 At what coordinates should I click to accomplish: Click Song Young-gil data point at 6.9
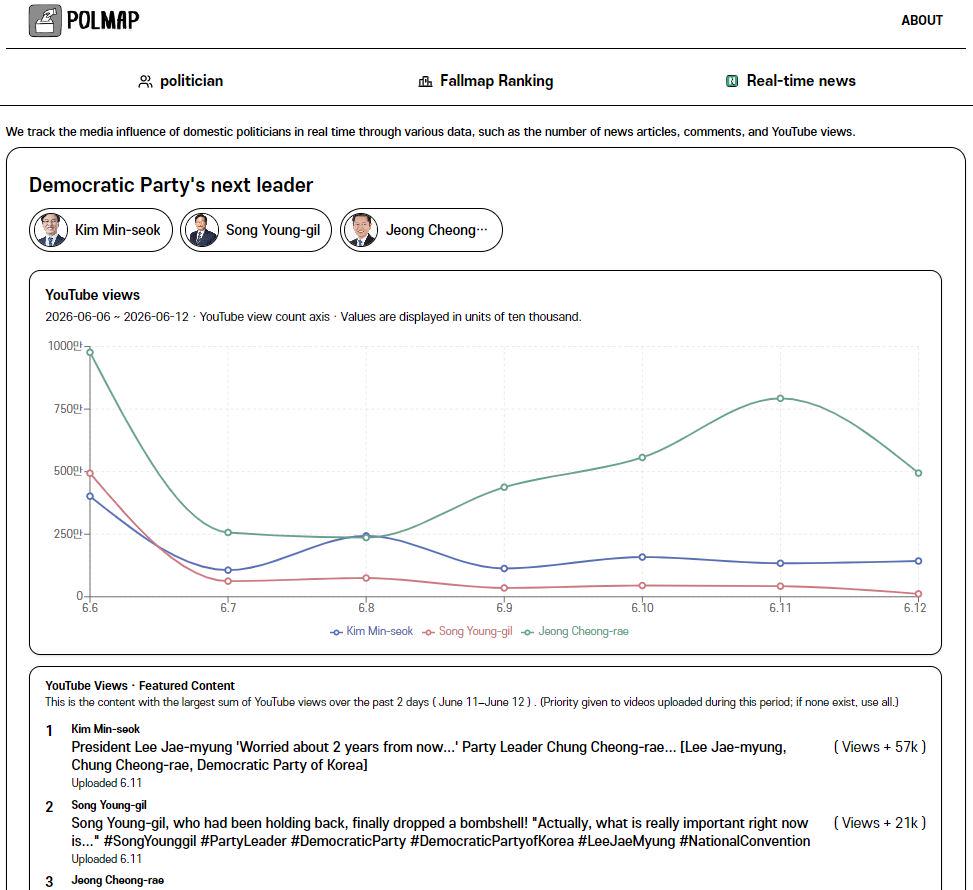504,588
